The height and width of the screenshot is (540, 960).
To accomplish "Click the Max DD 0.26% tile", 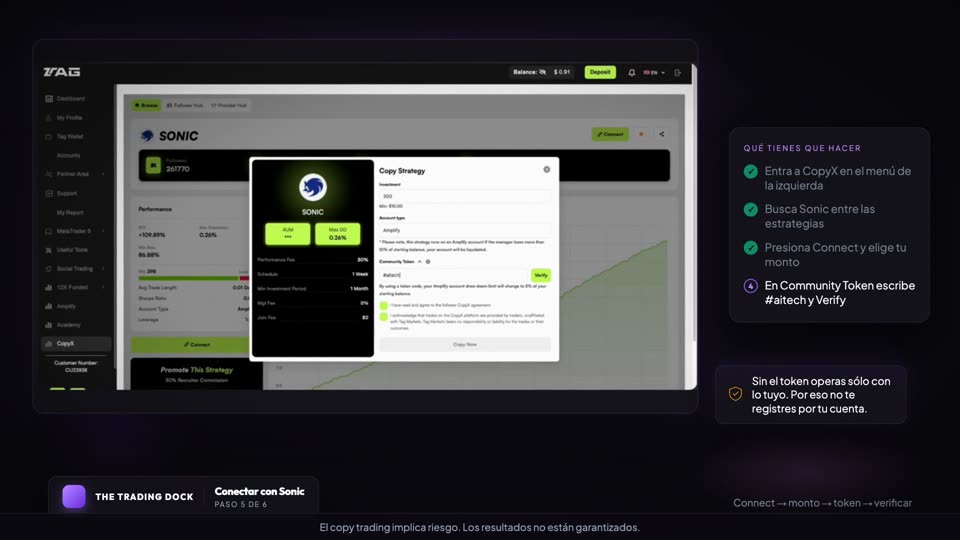I will pos(337,234).
